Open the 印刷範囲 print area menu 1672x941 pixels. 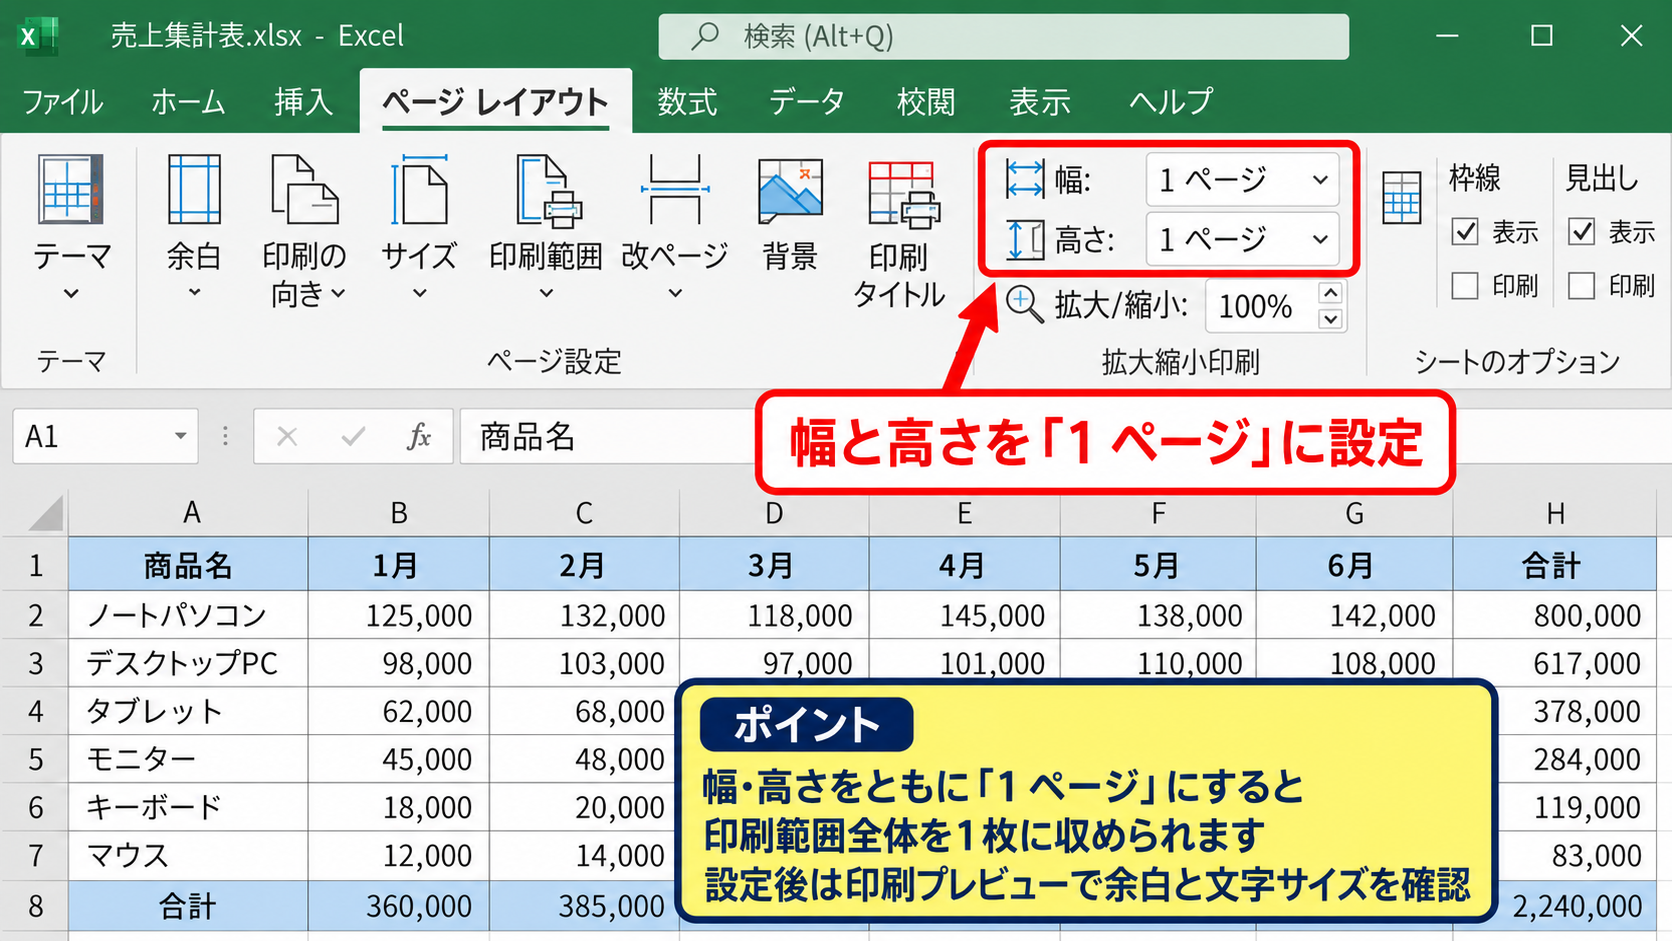click(546, 228)
